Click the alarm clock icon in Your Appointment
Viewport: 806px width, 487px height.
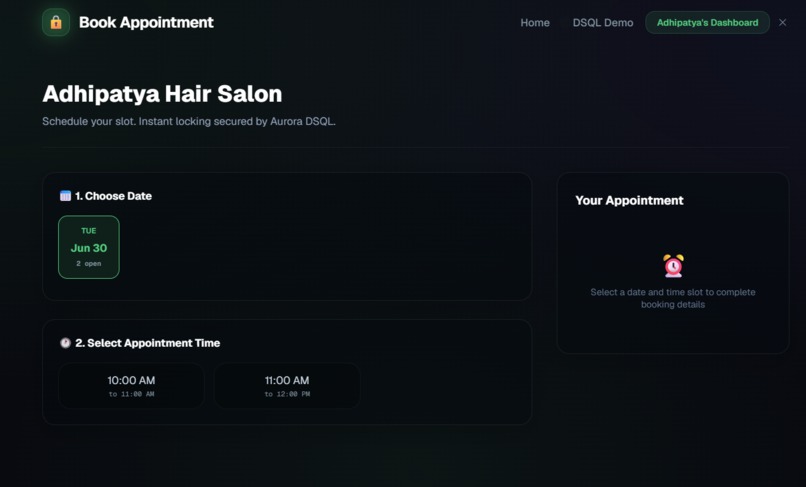click(x=673, y=265)
